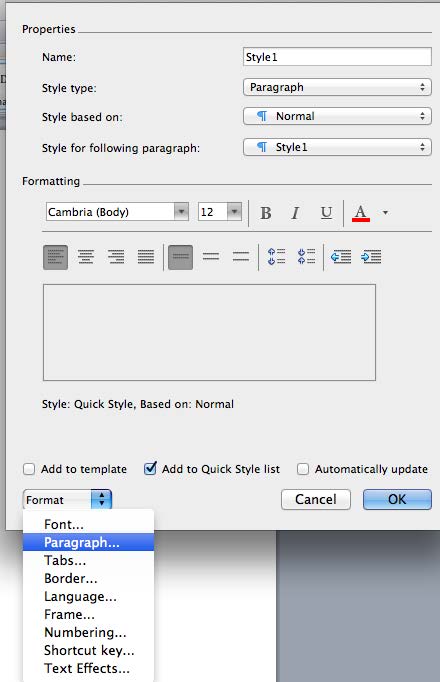Screen dimensions: 440x682
Task: Toggle Italic formatting button
Action: pos(295,213)
